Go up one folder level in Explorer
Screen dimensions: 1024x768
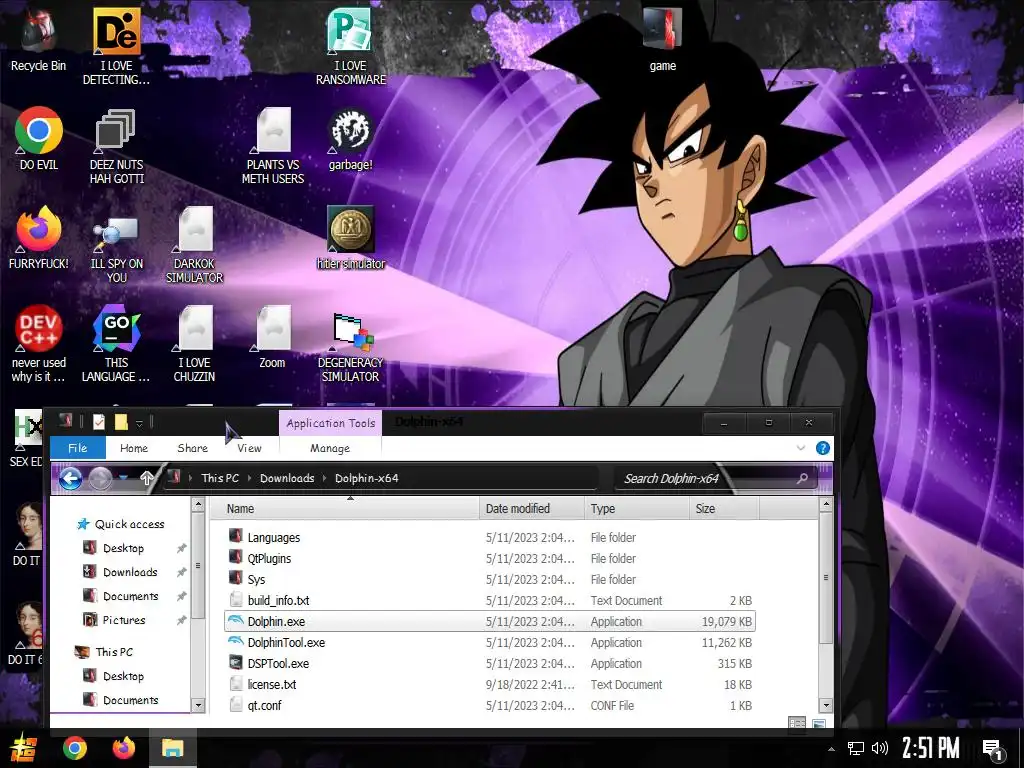[x=146, y=478]
